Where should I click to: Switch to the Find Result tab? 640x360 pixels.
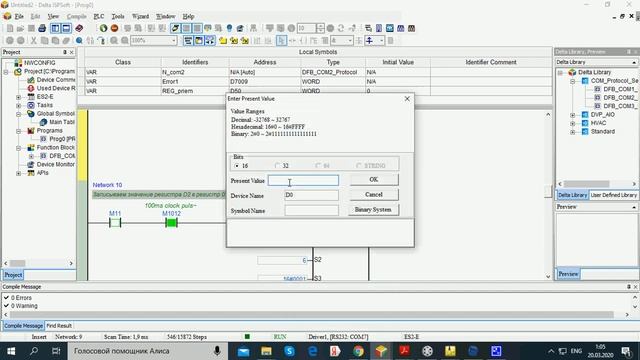click(59, 326)
